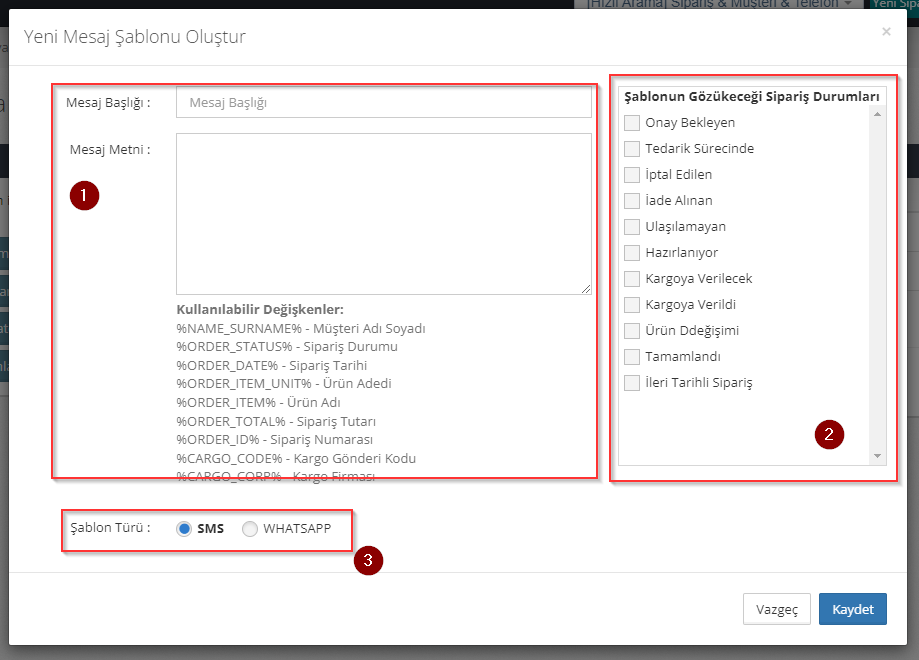Enable the Kargoya Verildi checkbox
Image resolution: width=919 pixels, height=660 pixels.
(x=632, y=305)
